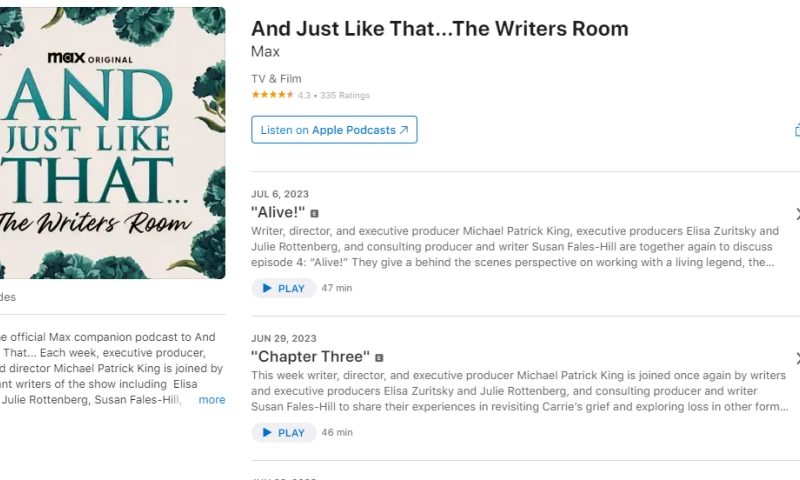Expand podcast description with "more"
This screenshot has width=800, height=480.
pos(212,400)
